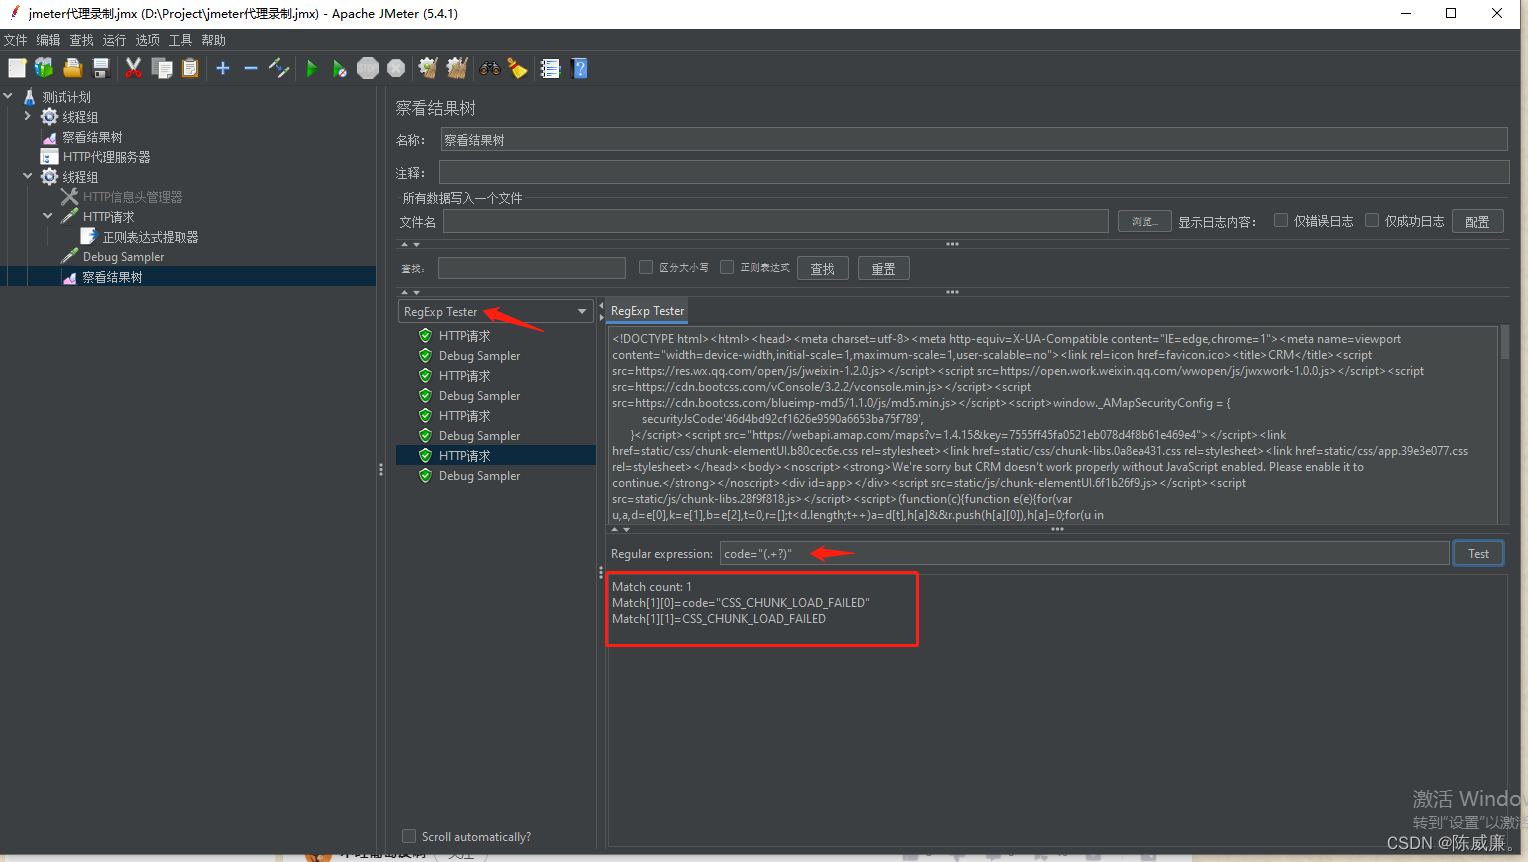Click the Toggle enable/disable icon
Image resolution: width=1528 pixels, height=862 pixels.
[279, 68]
